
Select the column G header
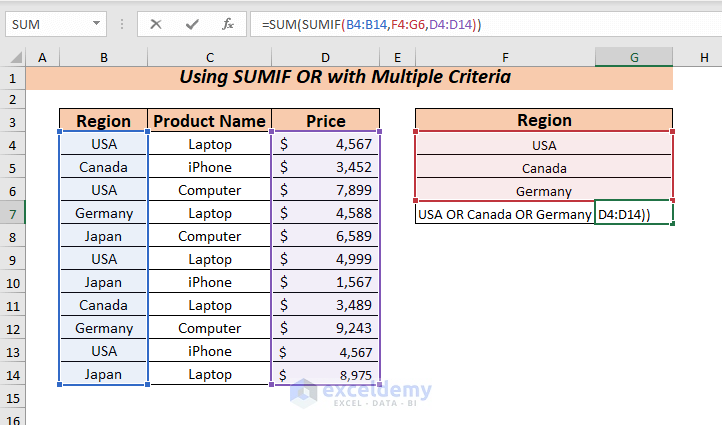pyautogui.click(x=634, y=58)
